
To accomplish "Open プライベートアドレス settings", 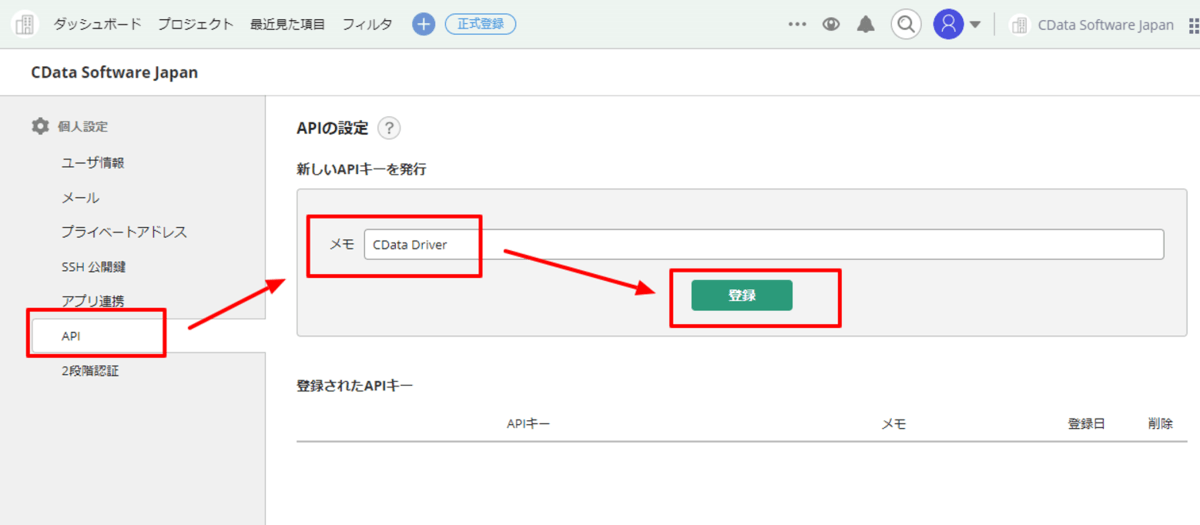I will point(124,232).
